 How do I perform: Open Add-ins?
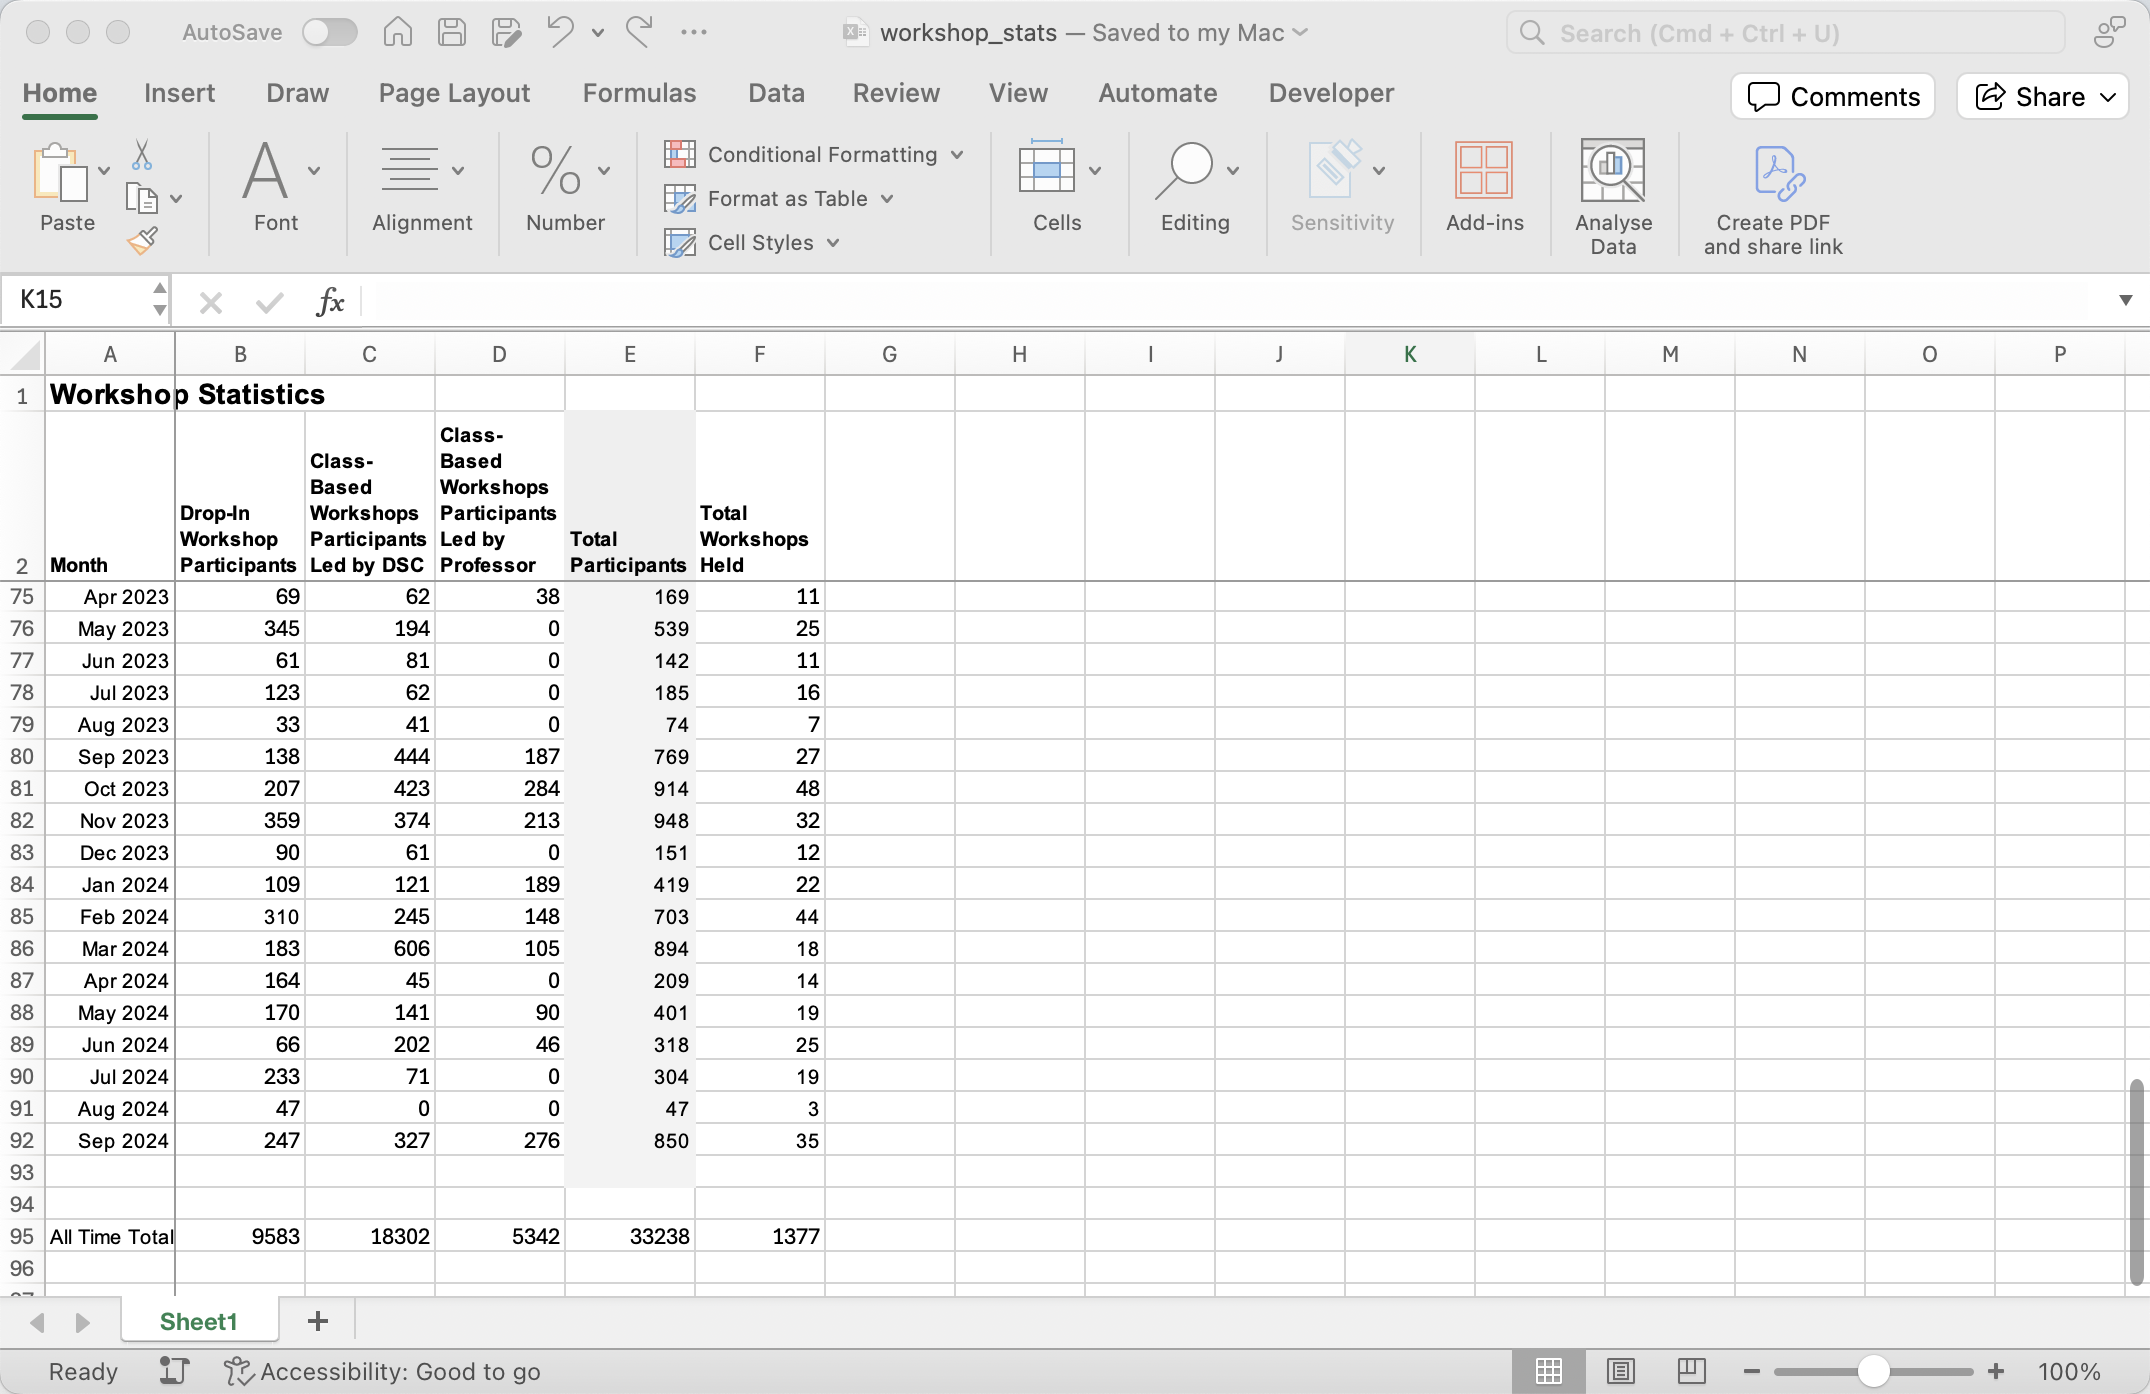click(1484, 187)
